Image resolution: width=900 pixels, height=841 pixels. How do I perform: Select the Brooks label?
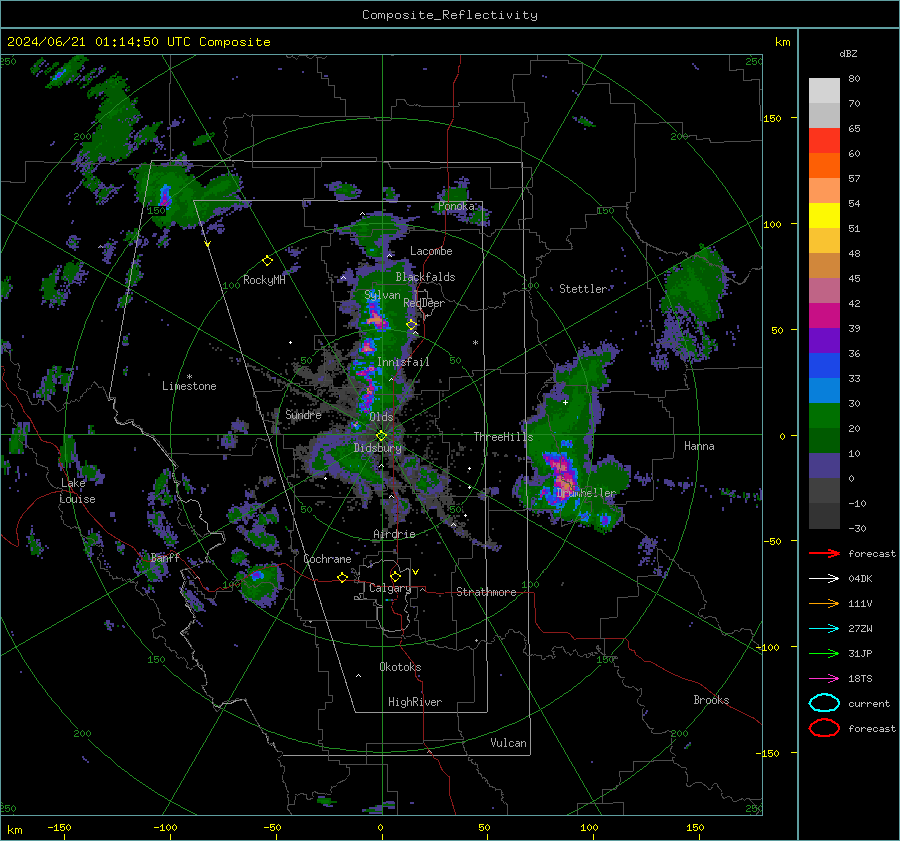pyautogui.click(x=711, y=700)
